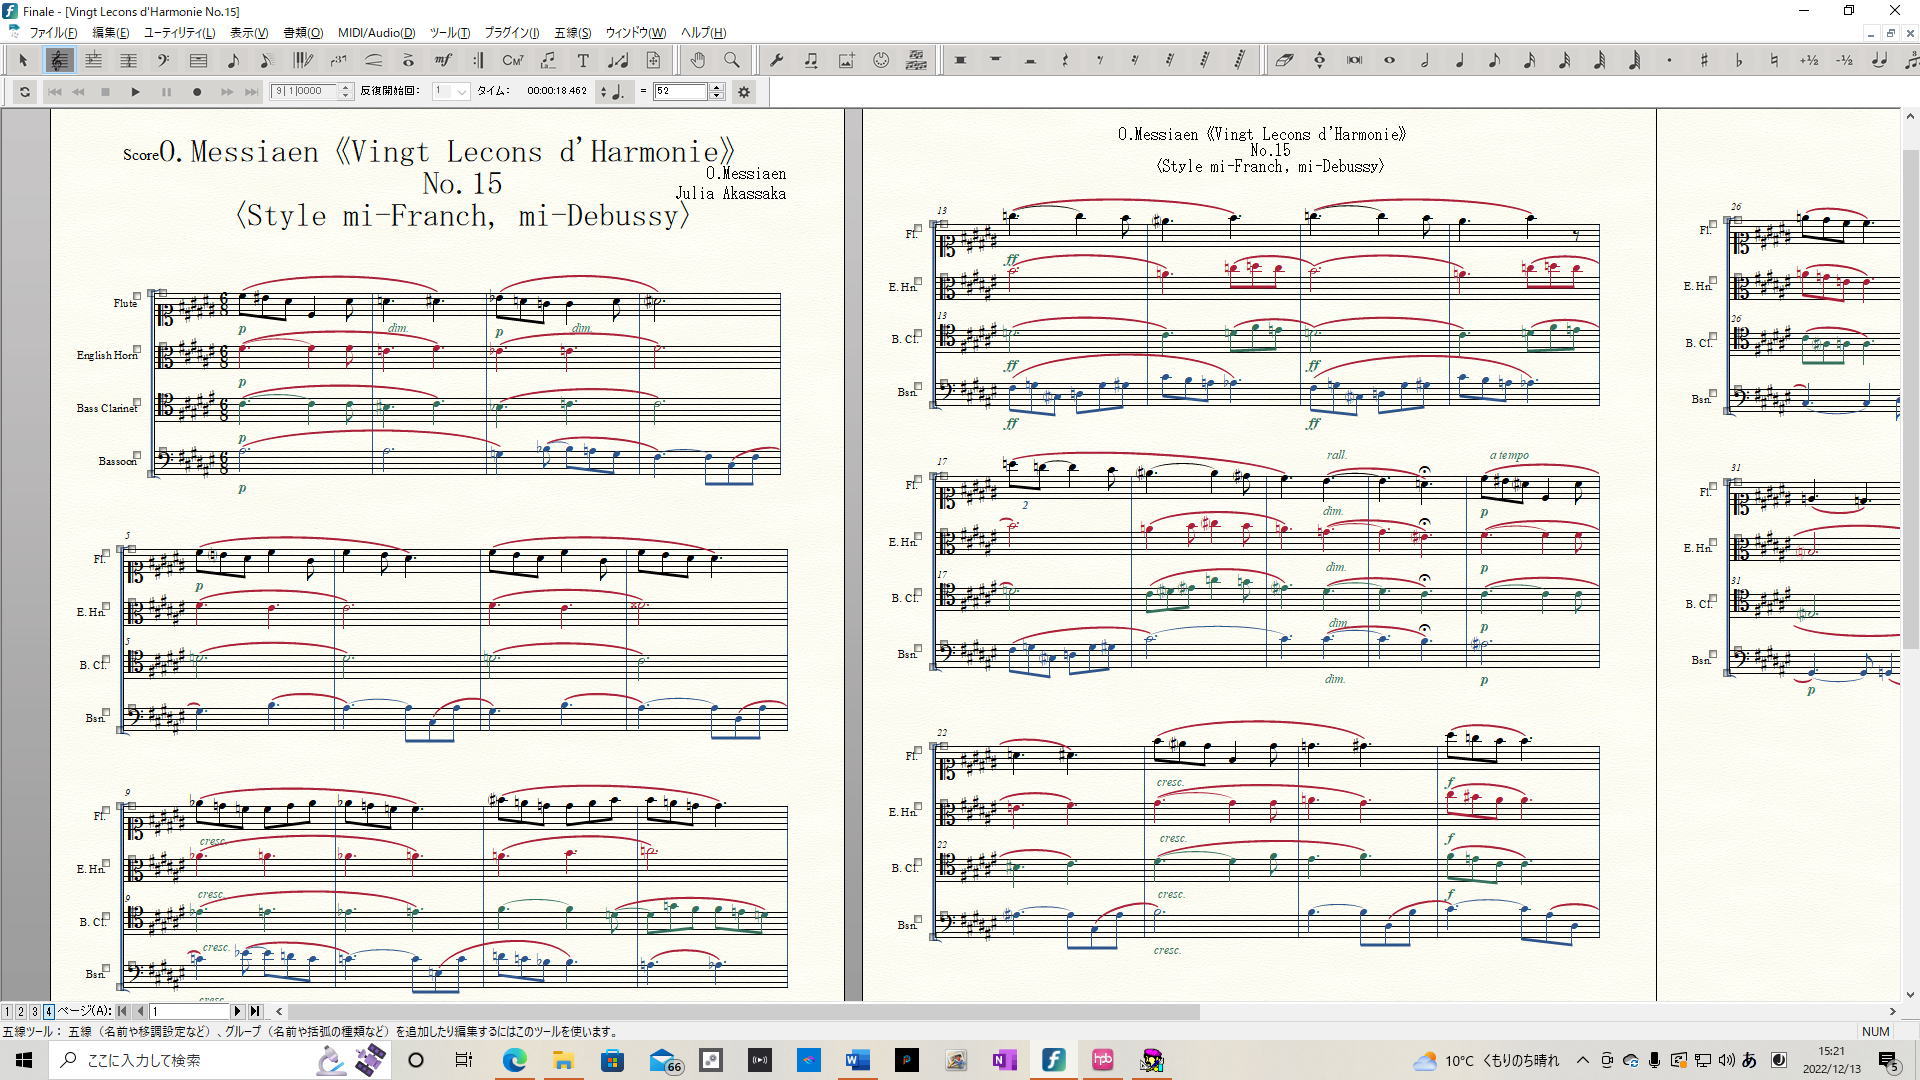1920x1080 pixels.
Task: Select the Resize tool
Action: [618, 60]
